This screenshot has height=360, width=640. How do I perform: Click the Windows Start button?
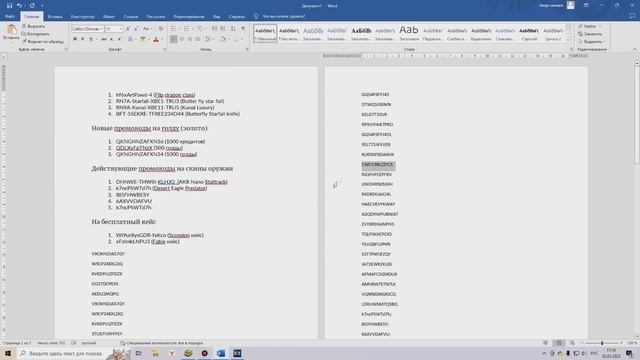click(8, 353)
